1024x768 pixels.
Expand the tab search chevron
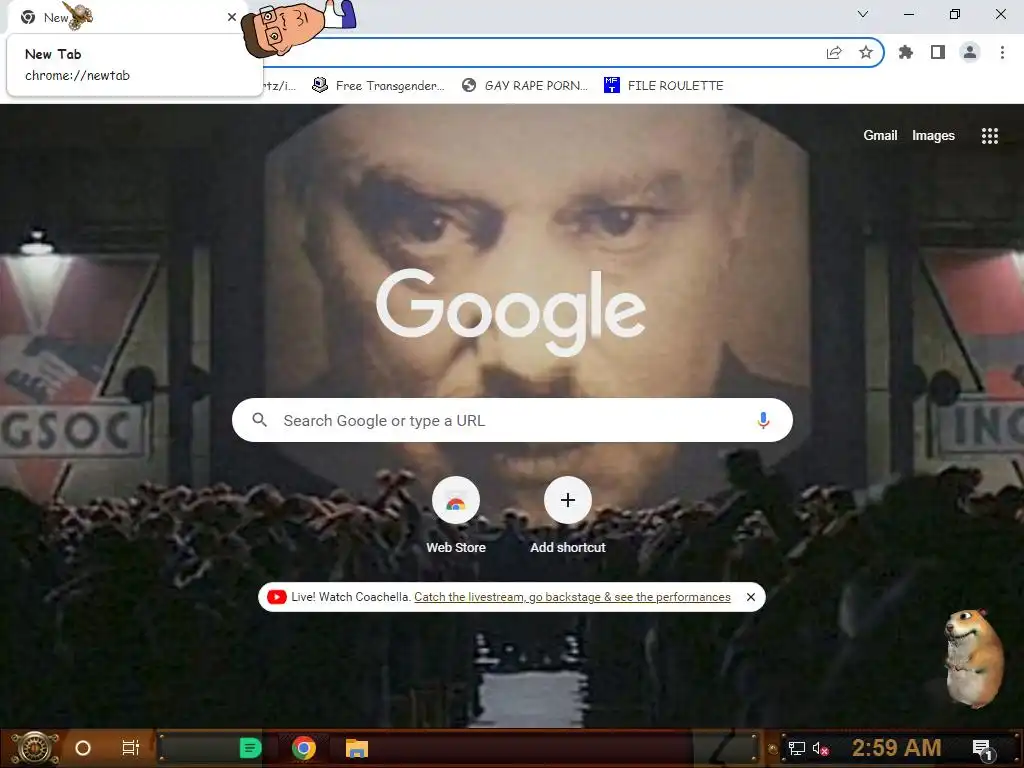863,14
